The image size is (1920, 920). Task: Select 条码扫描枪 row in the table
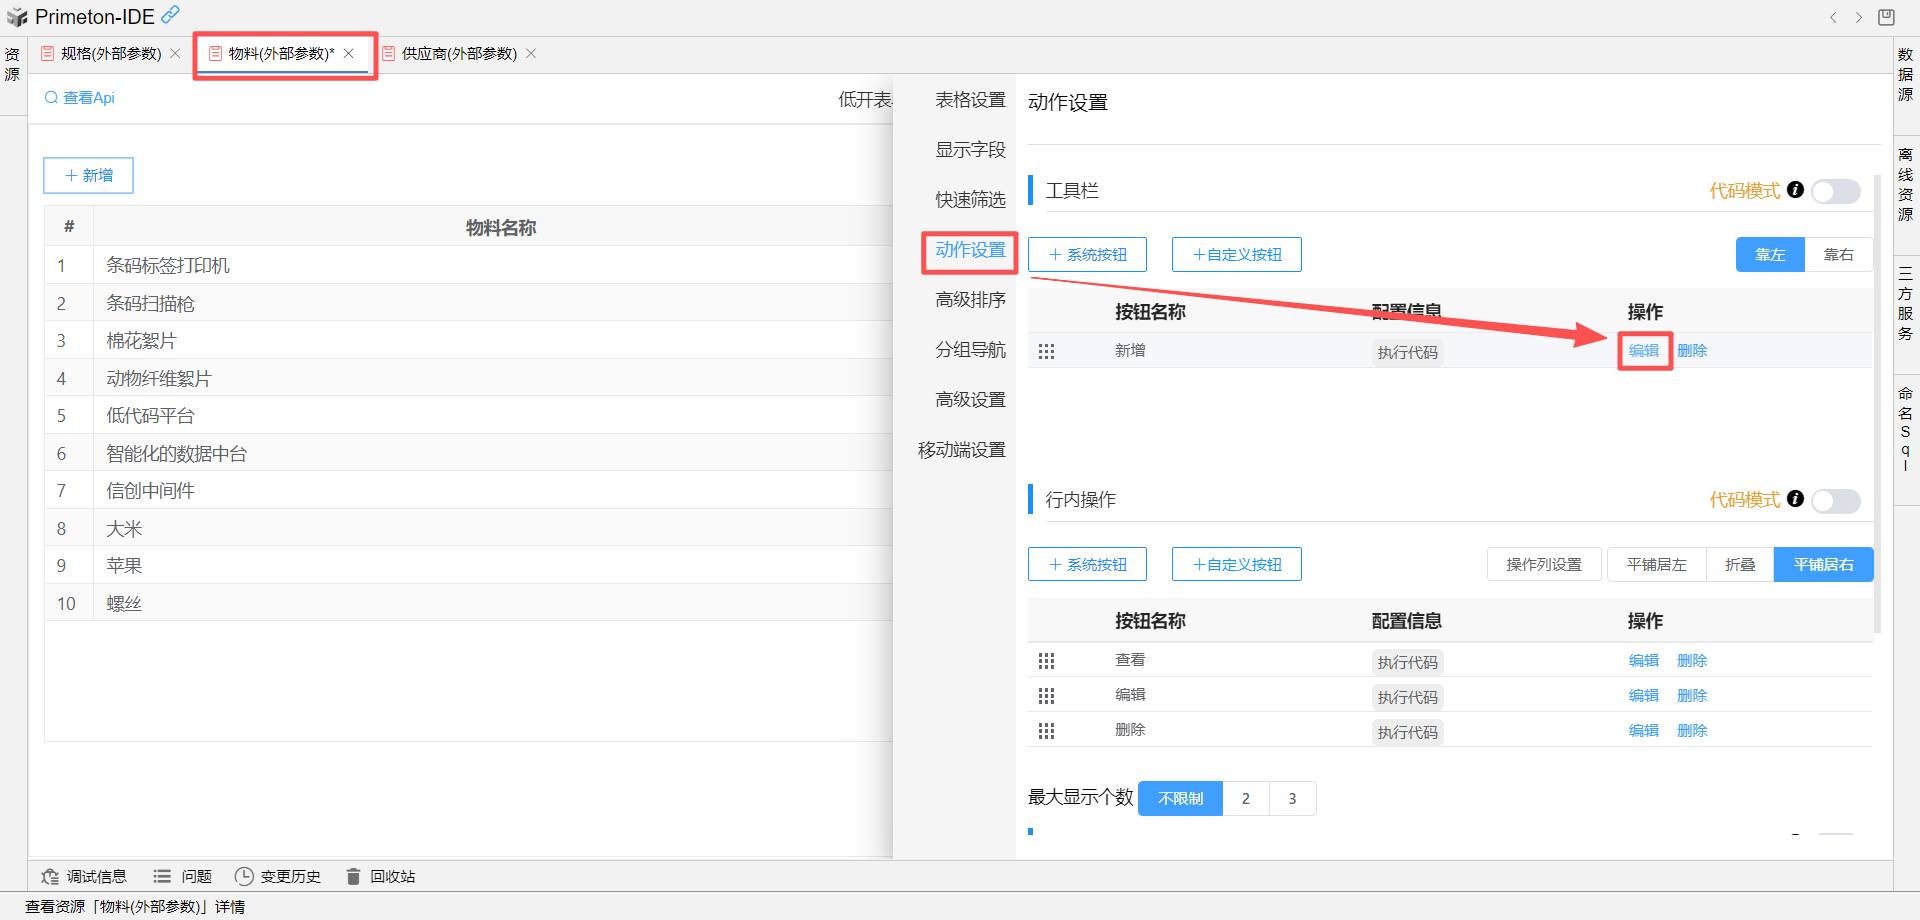coord(151,303)
